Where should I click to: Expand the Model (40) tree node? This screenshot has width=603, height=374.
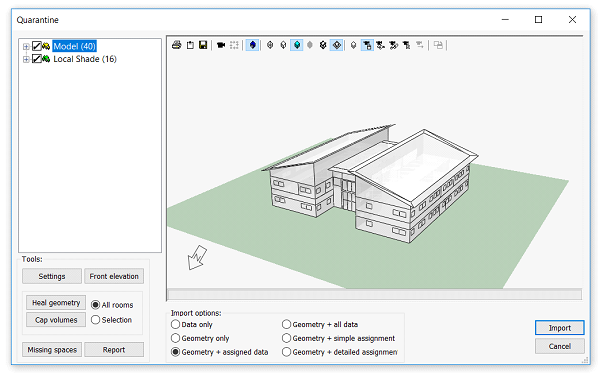pyautogui.click(x=26, y=47)
